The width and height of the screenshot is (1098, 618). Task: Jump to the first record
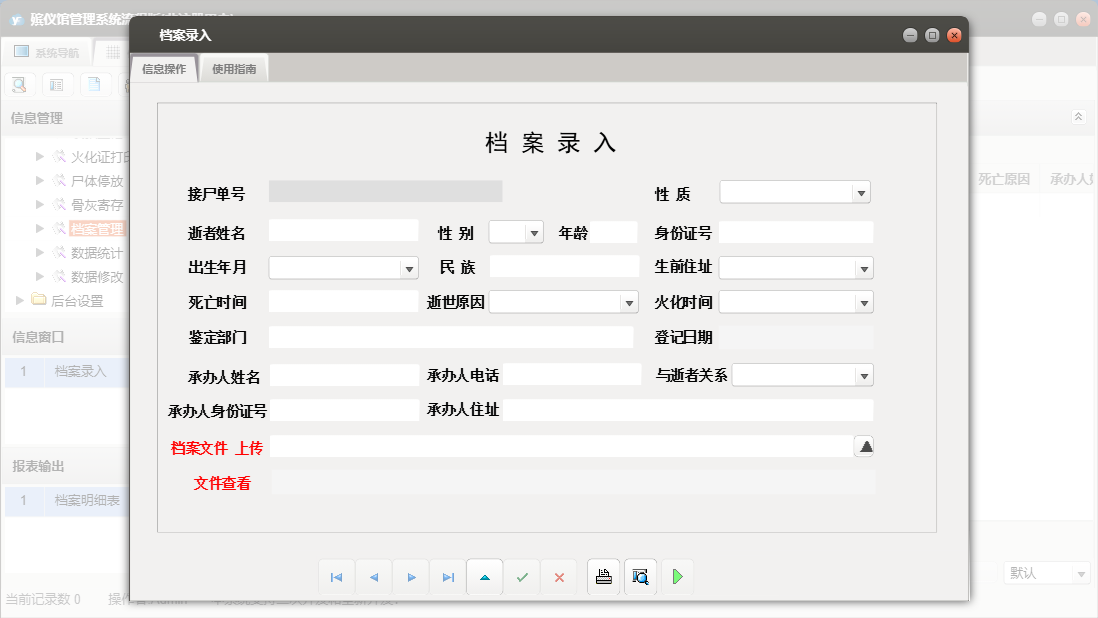(x=336, y=576)
